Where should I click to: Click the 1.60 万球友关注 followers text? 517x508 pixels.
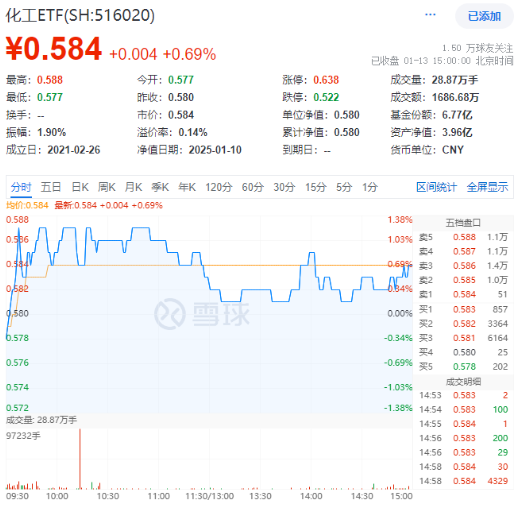pyautogui.click(x=477, y=48)
